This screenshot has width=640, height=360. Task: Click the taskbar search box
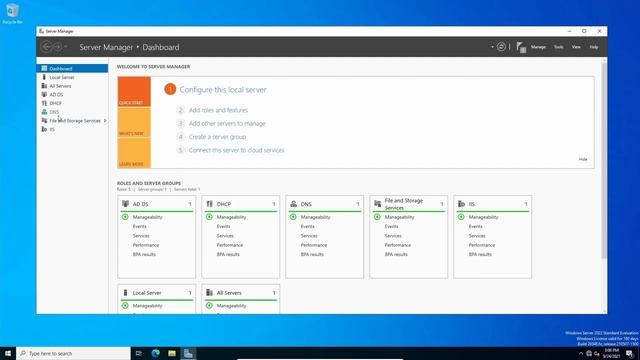click(73, 353)
